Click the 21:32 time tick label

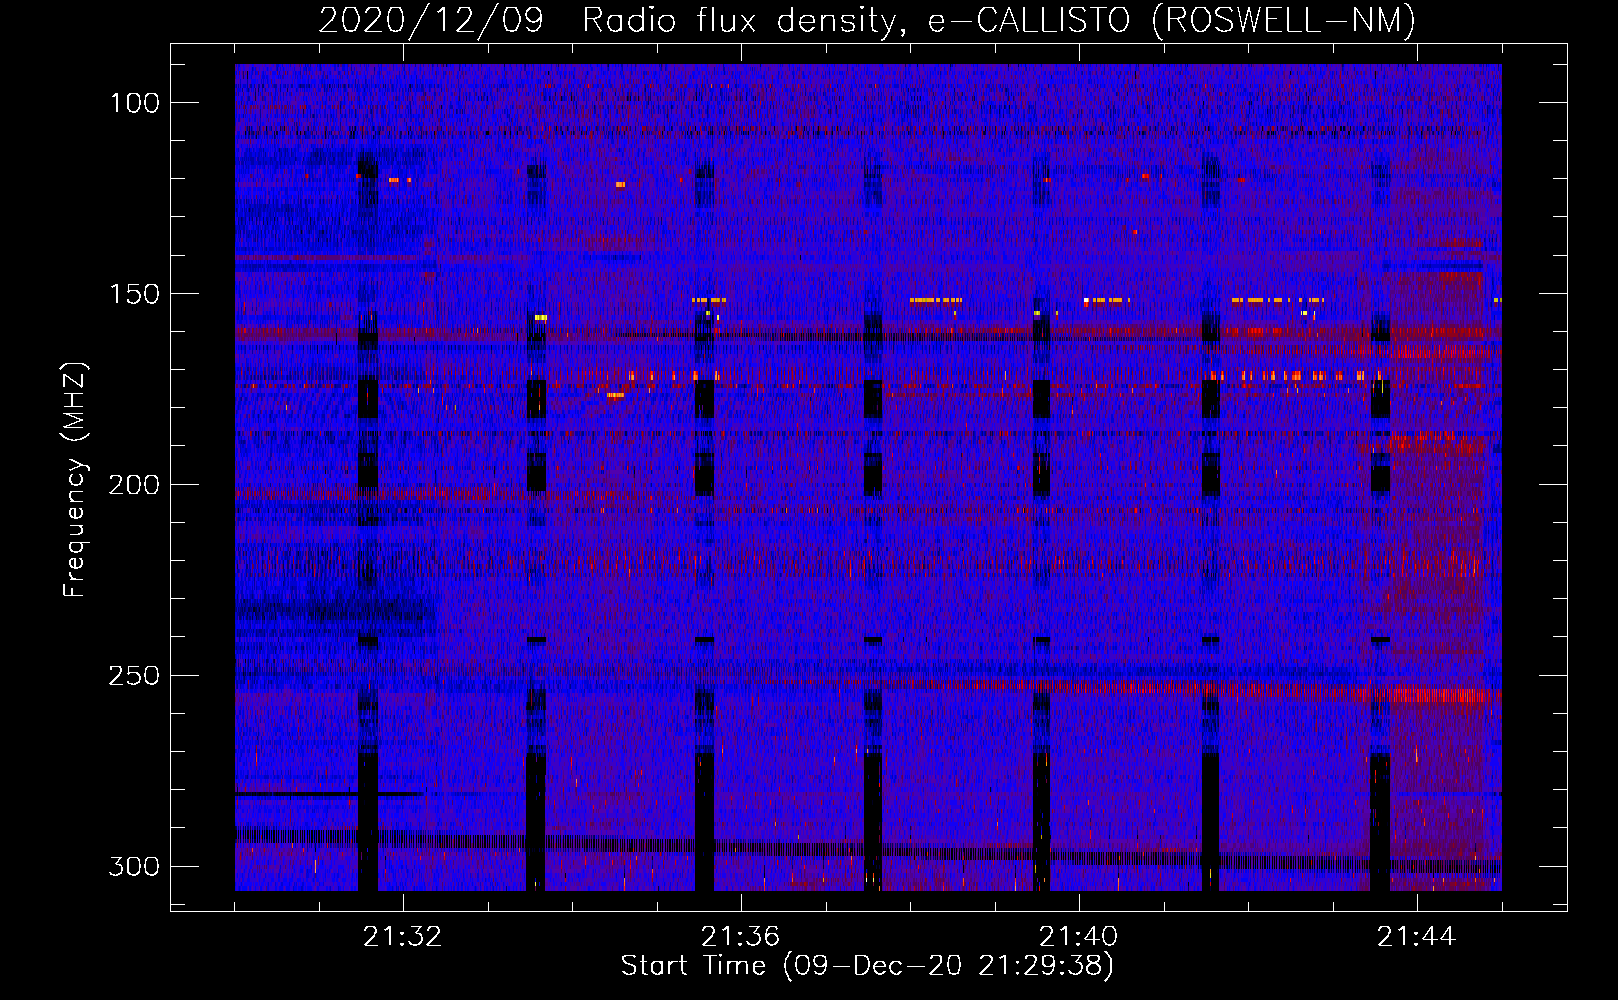[x=402, y=937]
